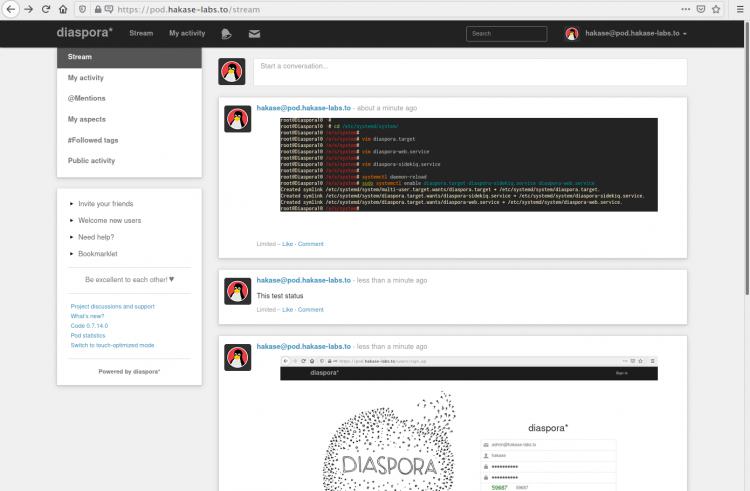Click the header Search field
The height and width of the screenshot is (491, 750).
click(506, 33)
